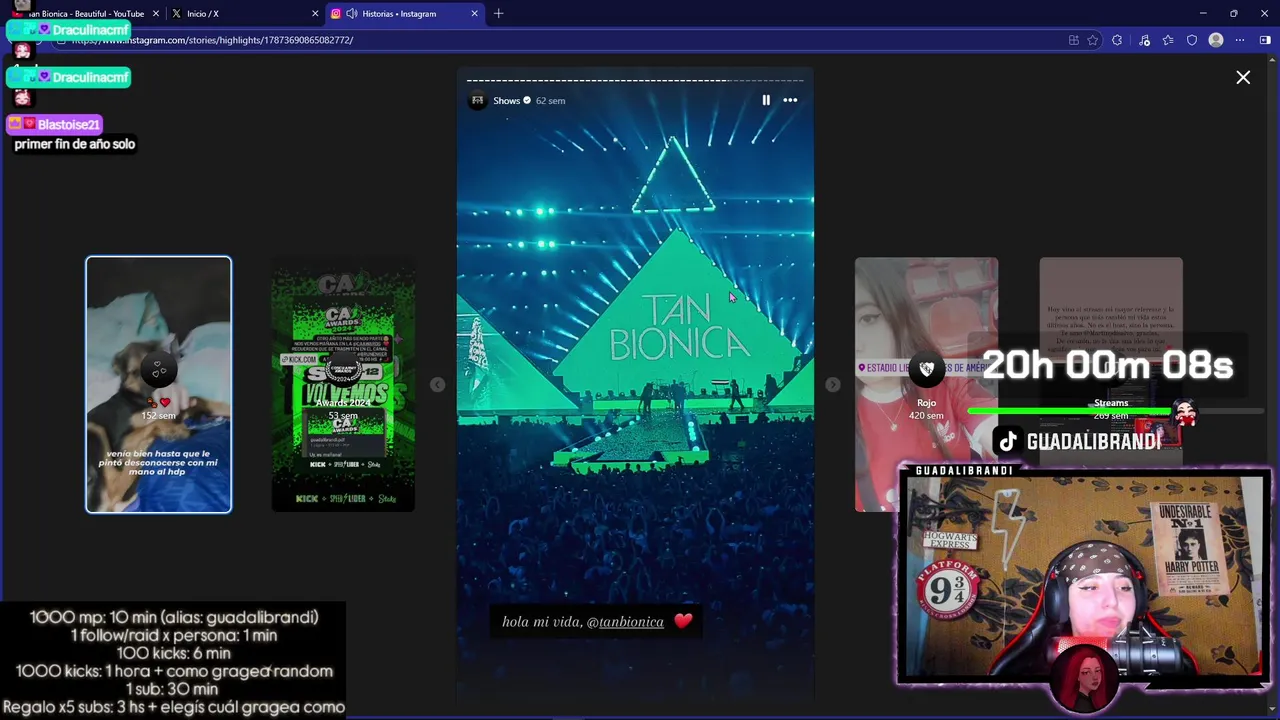The height and width of the screenshot is (720, 1280).
Task: Open the browser settings and more menu
Action: point(1240,40)
